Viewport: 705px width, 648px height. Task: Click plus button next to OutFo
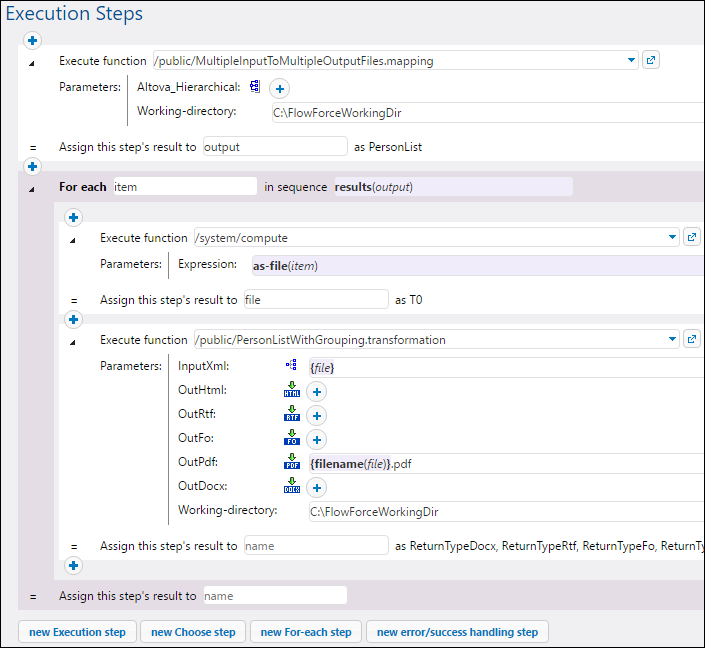(x=316, y=439)
